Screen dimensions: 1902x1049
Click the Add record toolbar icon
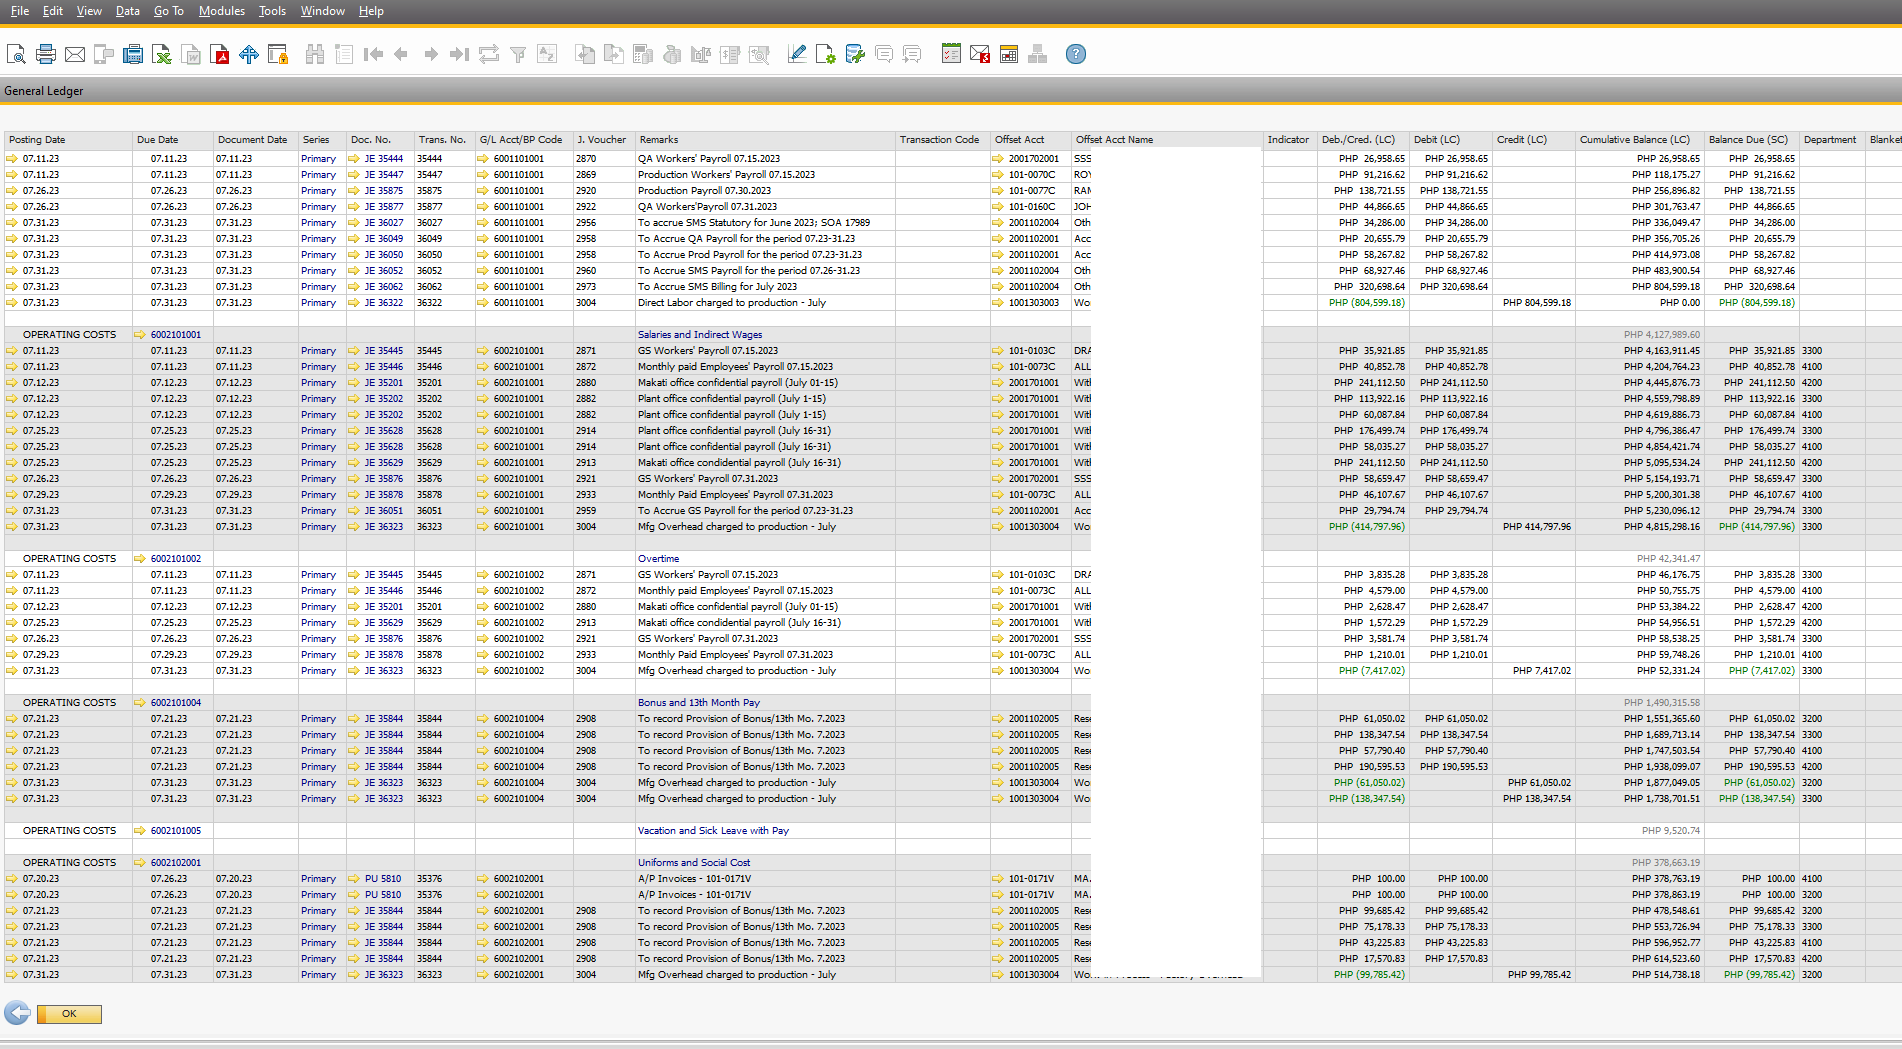coord(344,54)
